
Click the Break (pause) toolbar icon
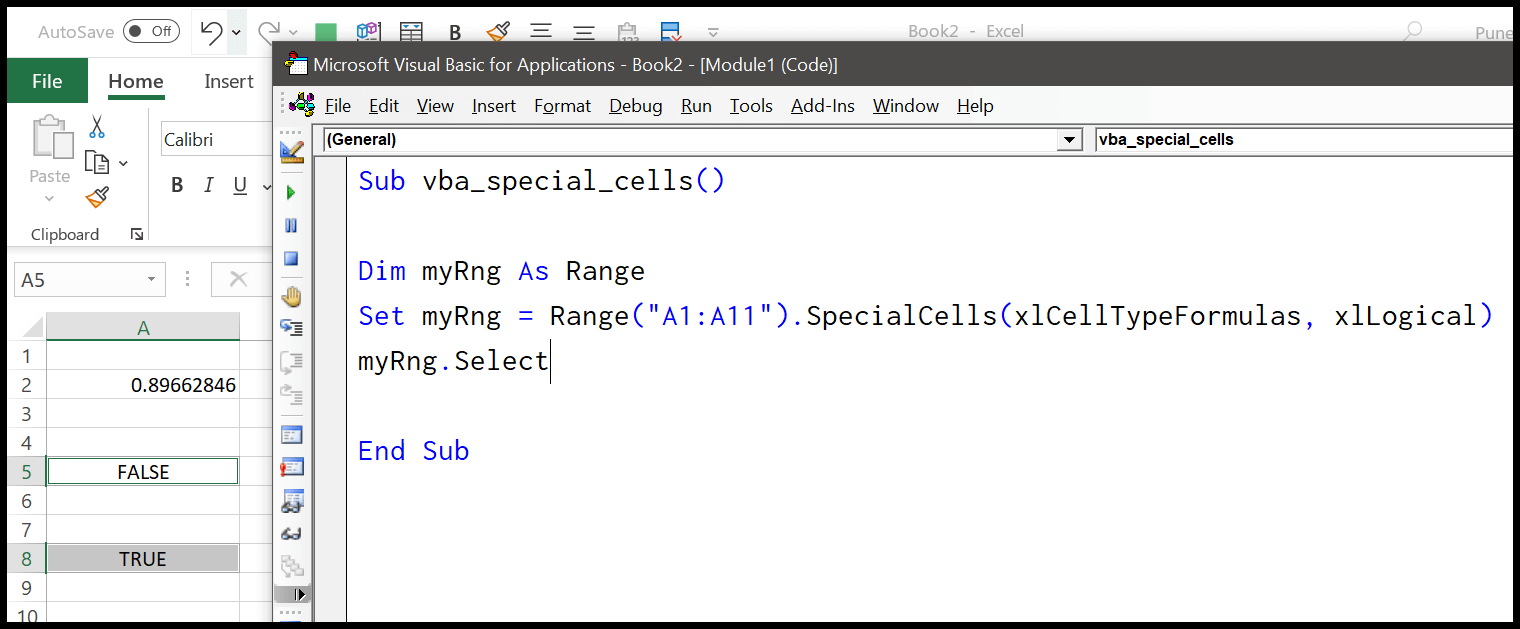291,225
